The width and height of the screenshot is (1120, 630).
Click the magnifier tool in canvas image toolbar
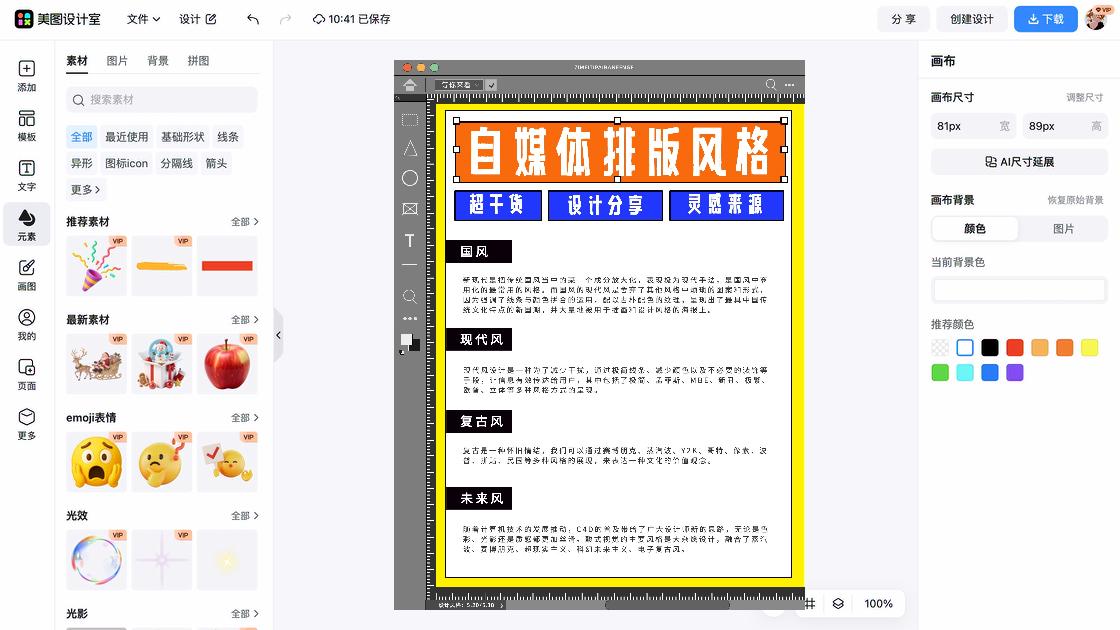pos(409,296)
